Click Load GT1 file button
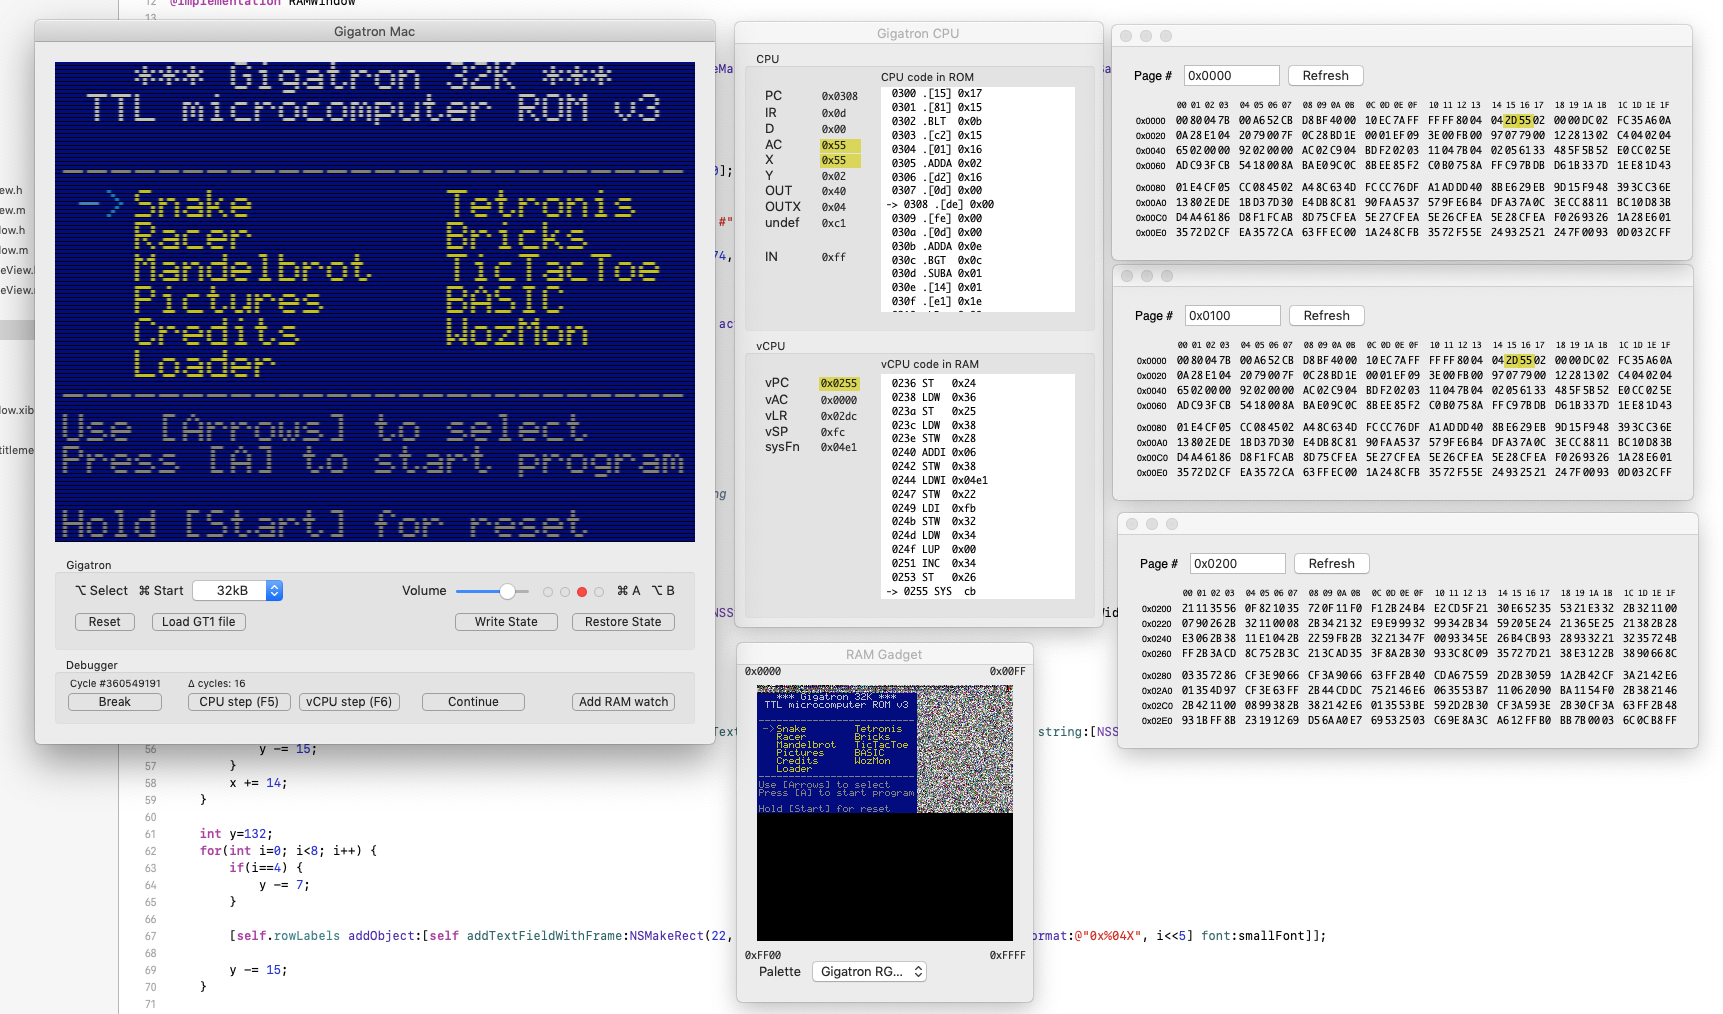Viewport: 1723px width, 1014px height. pos(199,622)
